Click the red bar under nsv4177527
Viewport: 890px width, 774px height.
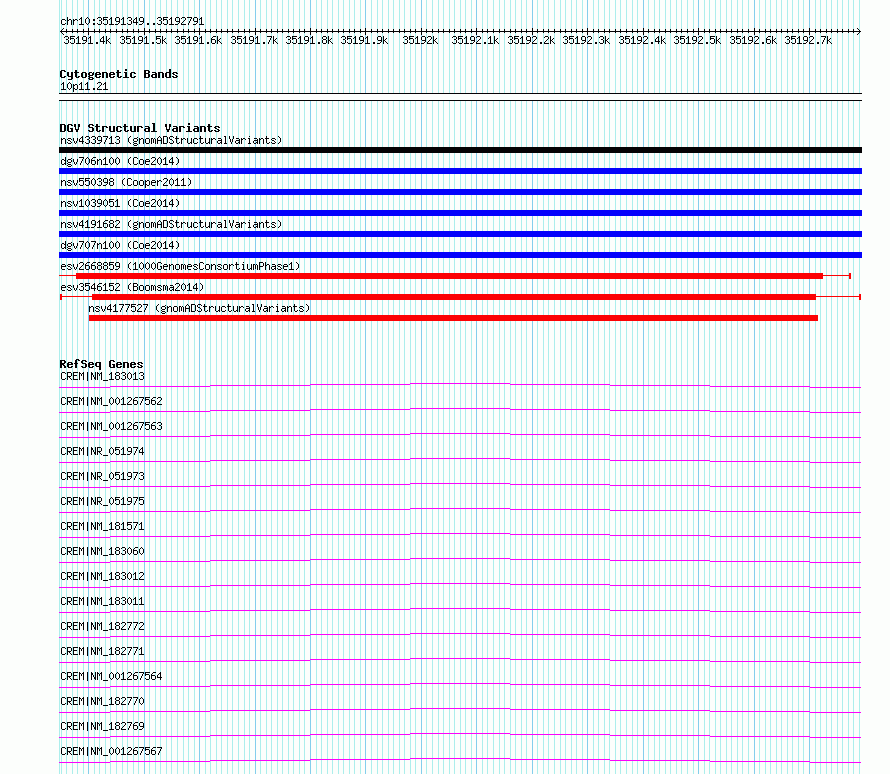point(453,318)
